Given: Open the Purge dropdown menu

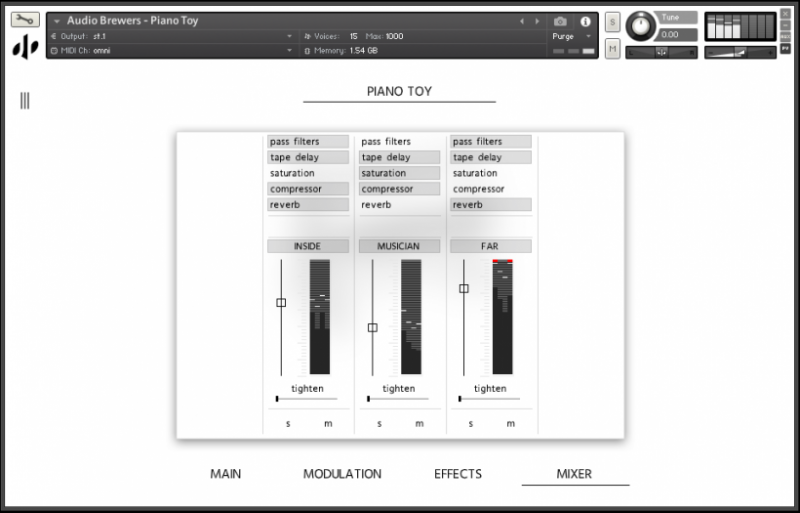Looking at the screenshot, I should pyautogui.click(x=571, y=36).
